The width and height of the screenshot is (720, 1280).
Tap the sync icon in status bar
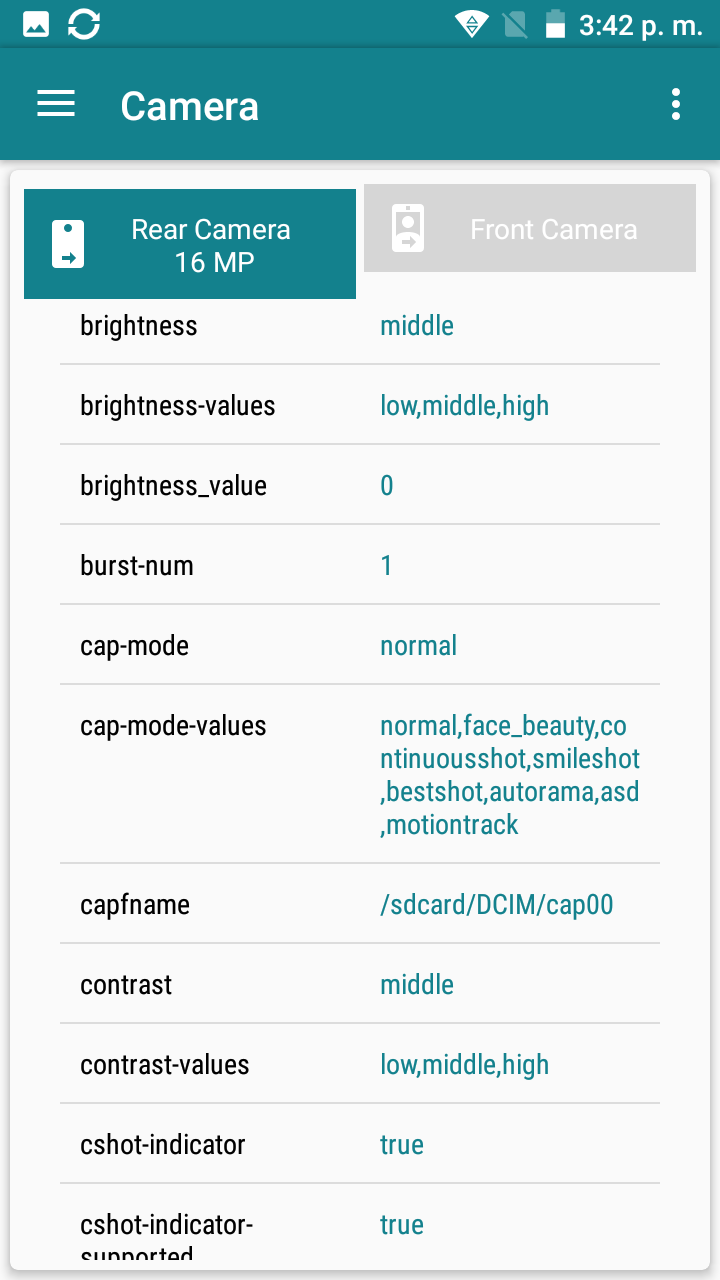pyautogui.click(x=84, y=25)
